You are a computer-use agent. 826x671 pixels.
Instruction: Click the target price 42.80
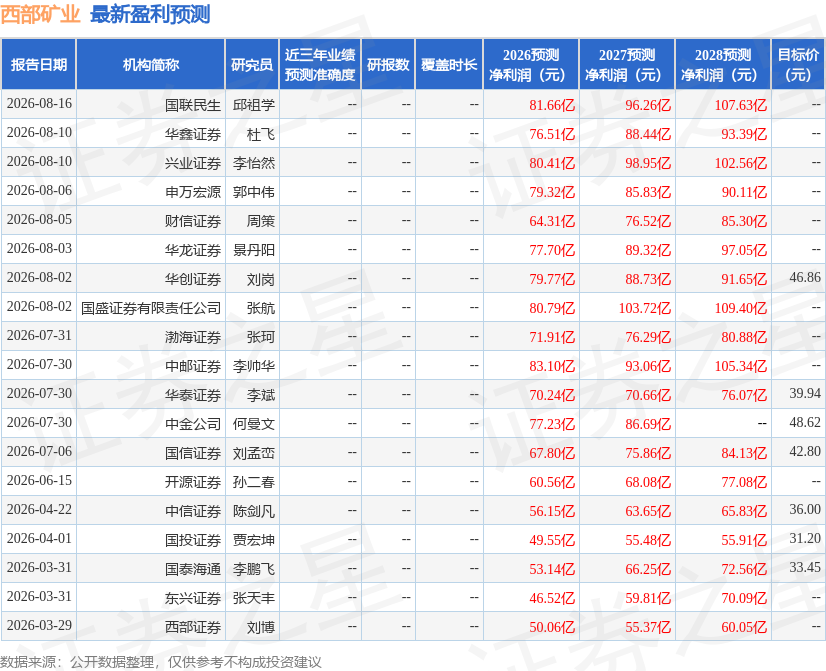coord(805,451)
